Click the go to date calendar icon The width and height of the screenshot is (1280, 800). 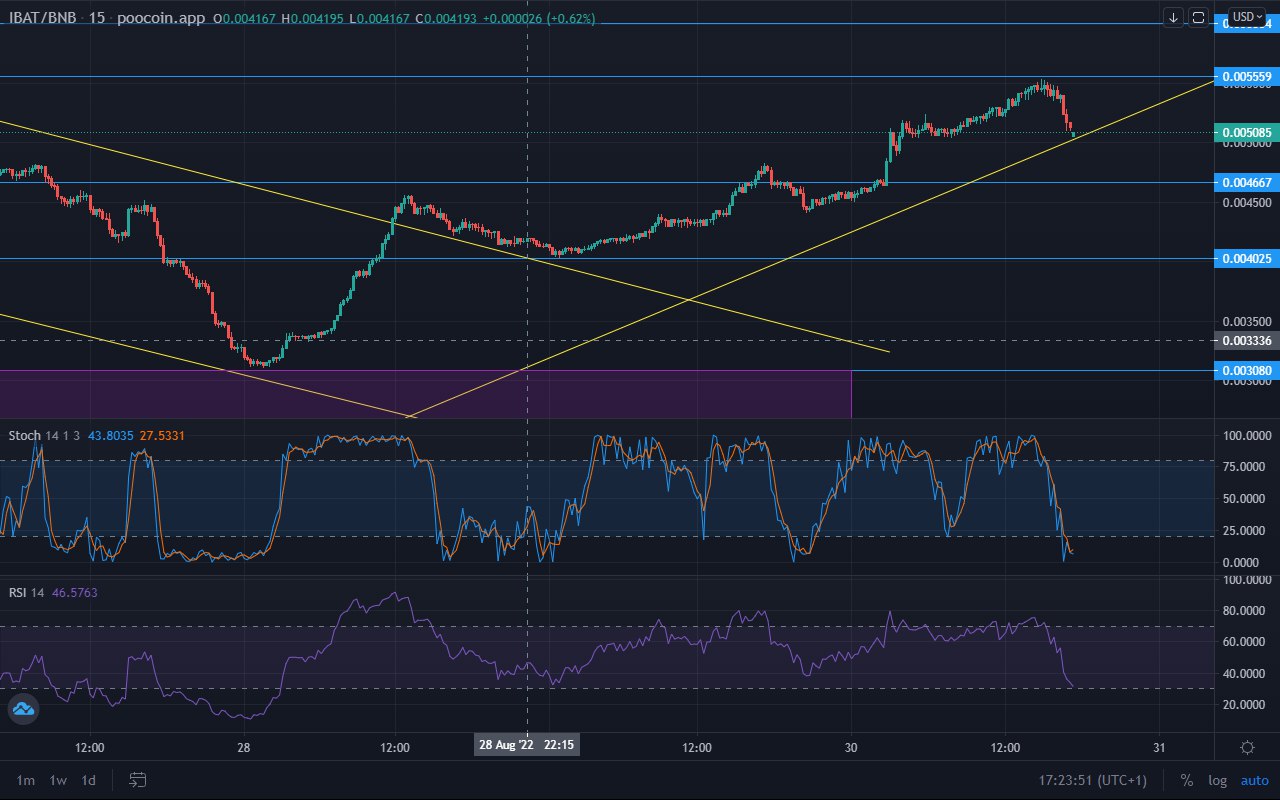138,780
